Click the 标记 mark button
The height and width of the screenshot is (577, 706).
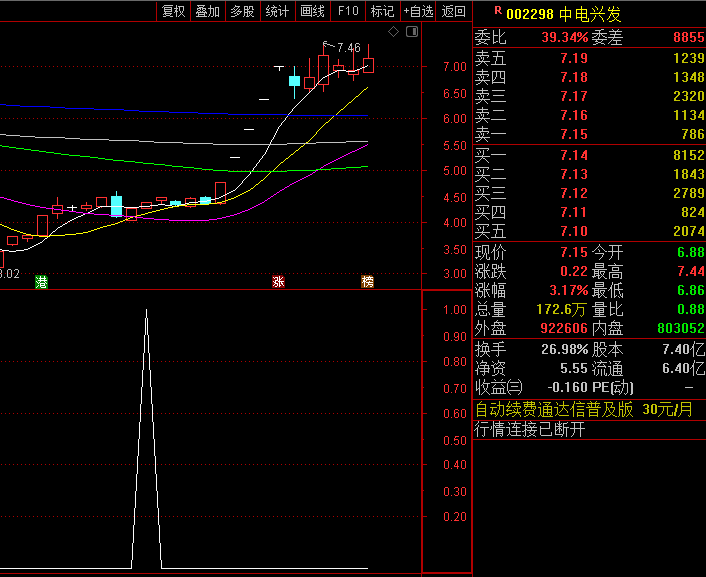click(382, 11)
